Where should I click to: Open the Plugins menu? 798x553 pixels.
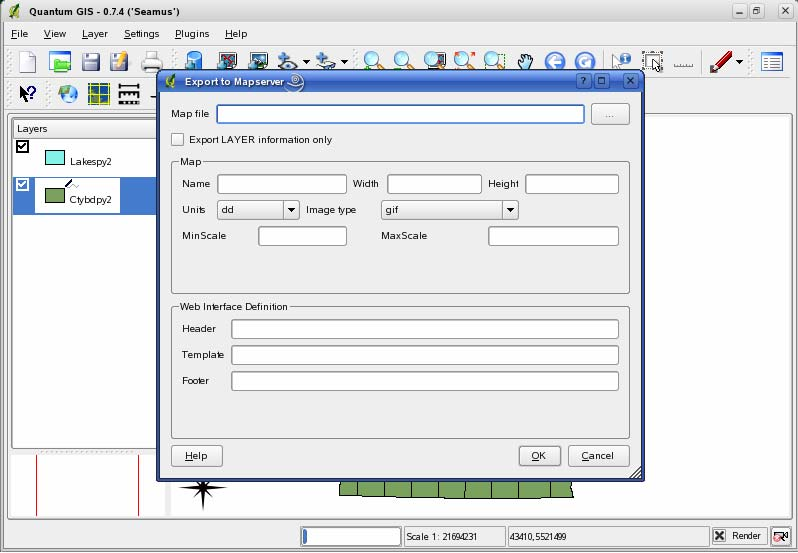[192, 34]
